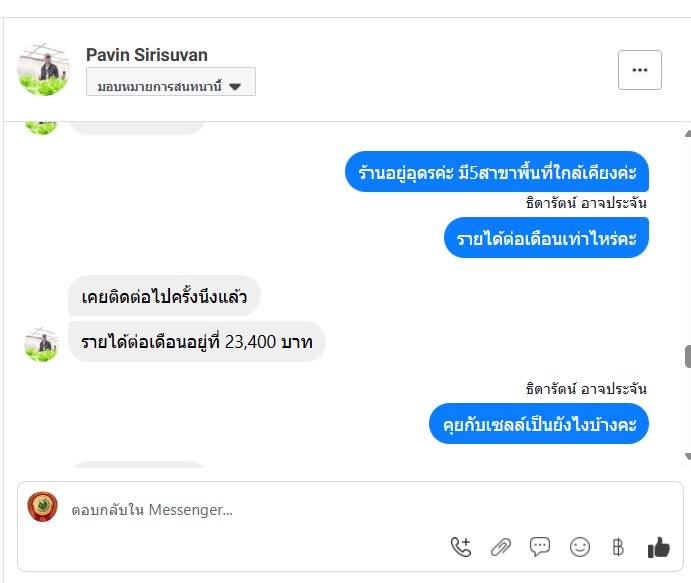Viewport: 691px width, 583px height.
Task: Click the message รายได้ต่อเดือนอยู่ที่ 23,400 บาท
Action: (197, 342)
